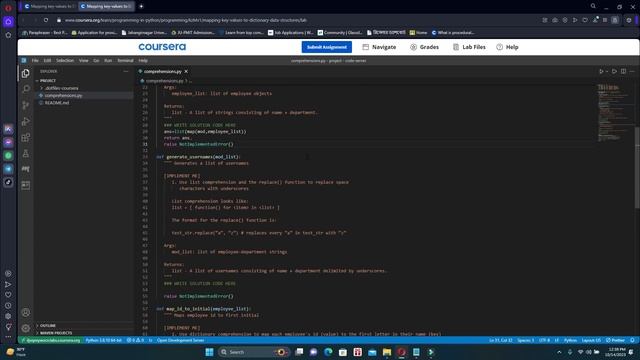Click Open Development Server in status bar
Screen dimensions: 640x360
click(180, 340)
